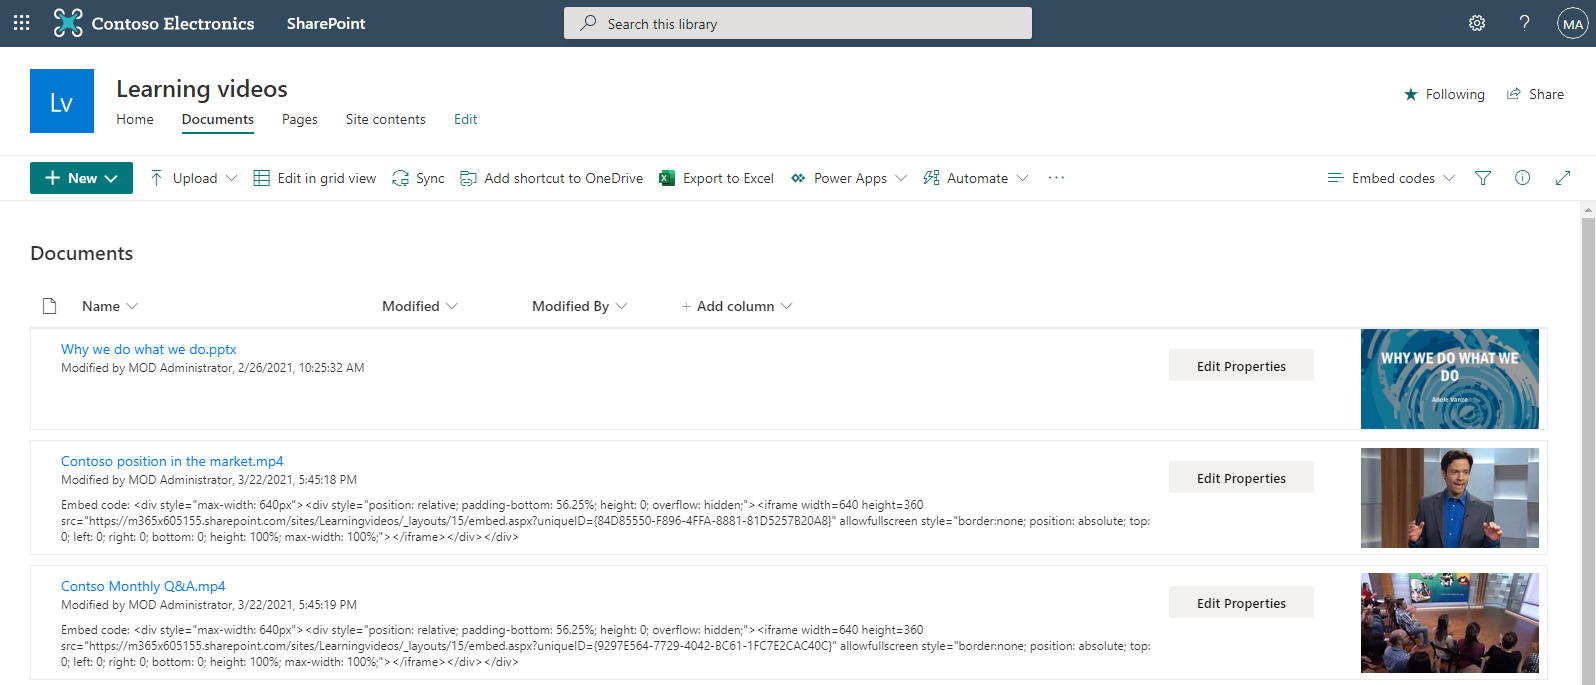
Task: Click the Lv site logo tile
Action: click(62, 101)
